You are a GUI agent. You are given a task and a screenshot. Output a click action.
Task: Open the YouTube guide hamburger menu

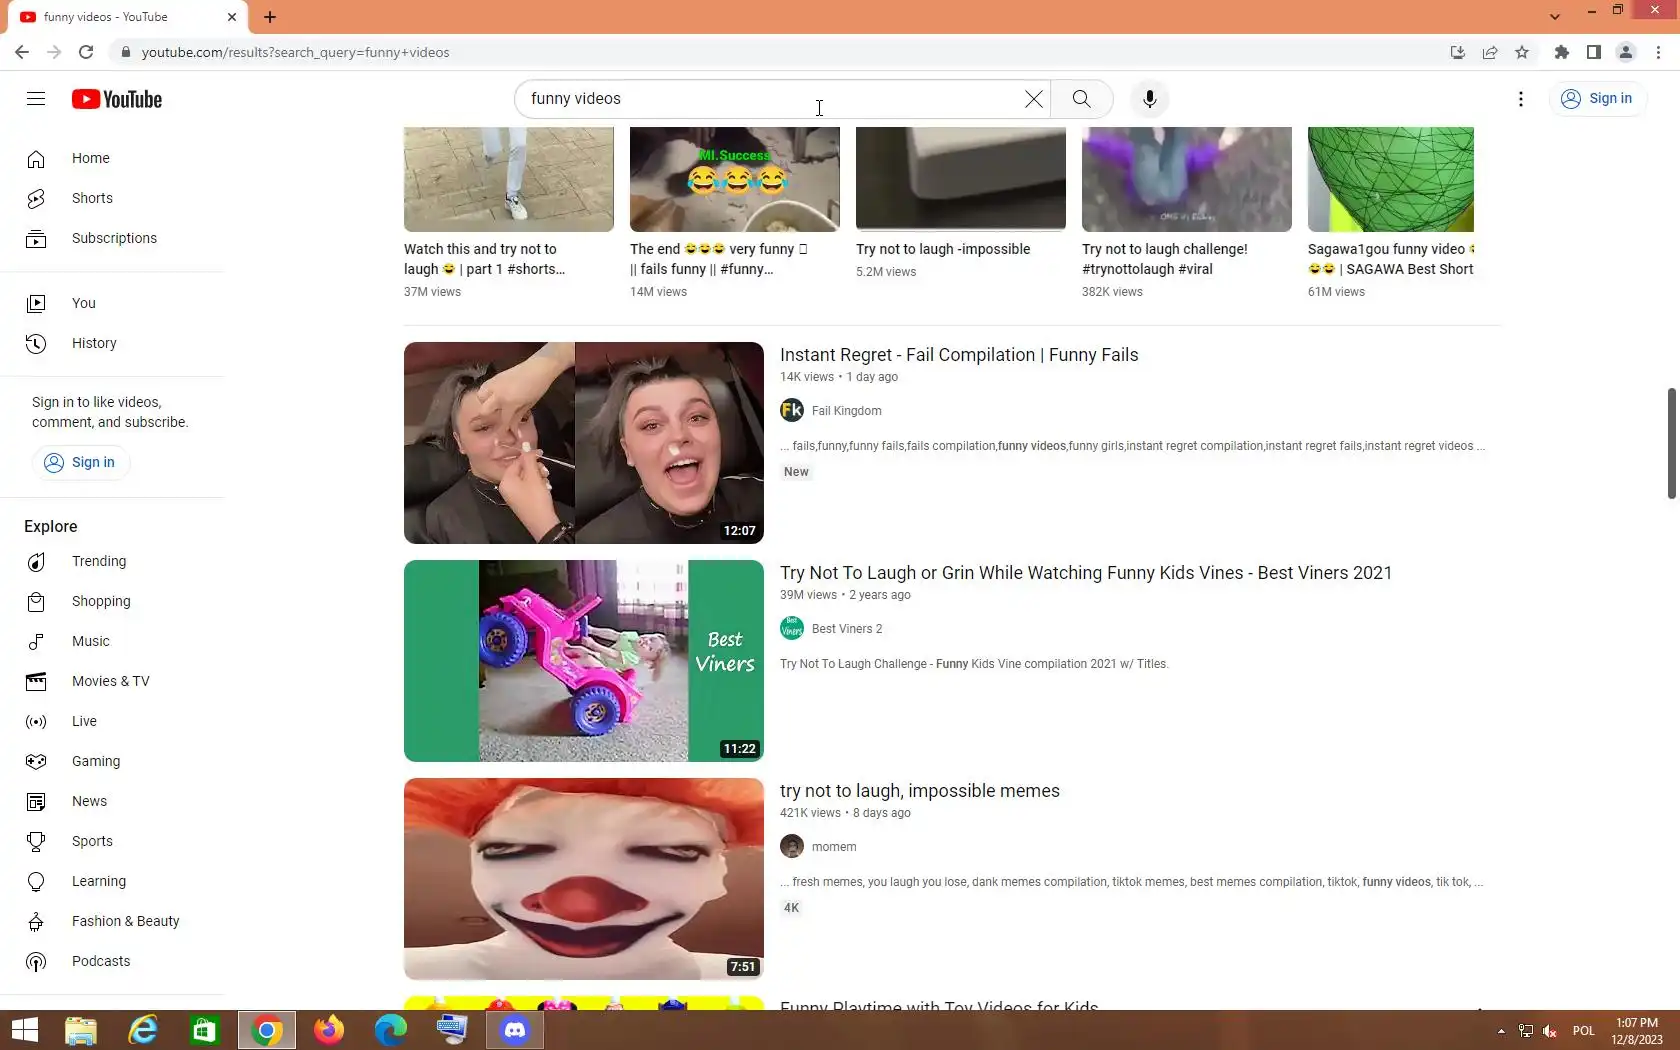36,98
